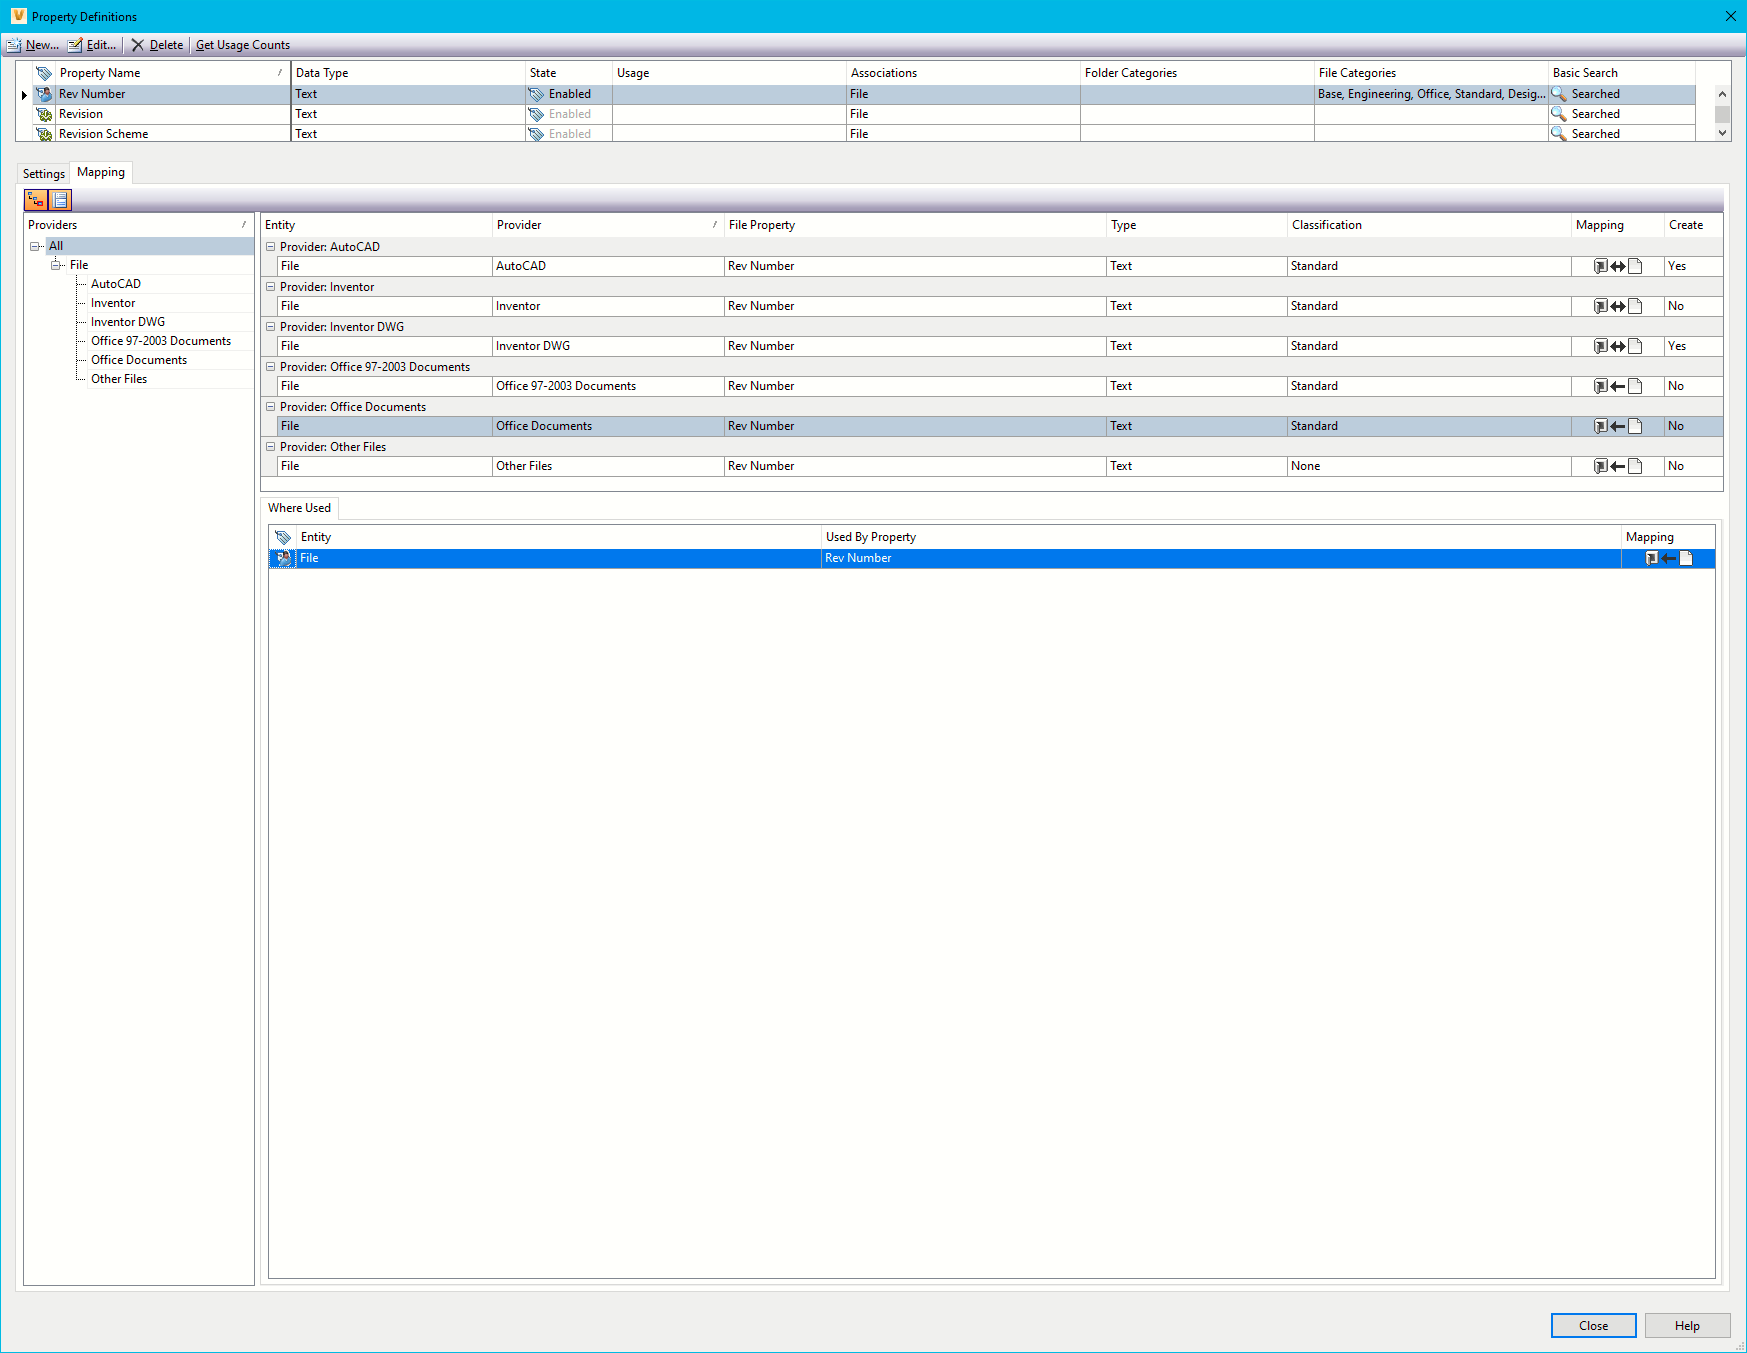This screenshot has width=1747, height=1353.
Task: Click the Delete X icon in the toolbar
Action: click(137, 44)
